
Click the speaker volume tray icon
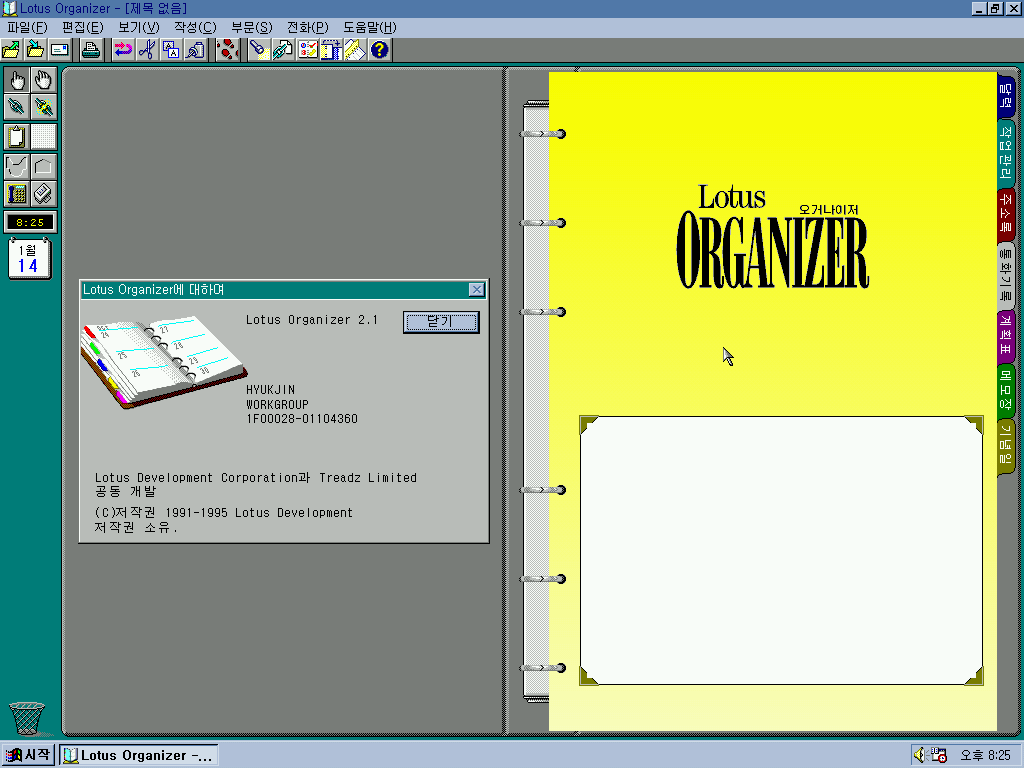pos(920,755)
